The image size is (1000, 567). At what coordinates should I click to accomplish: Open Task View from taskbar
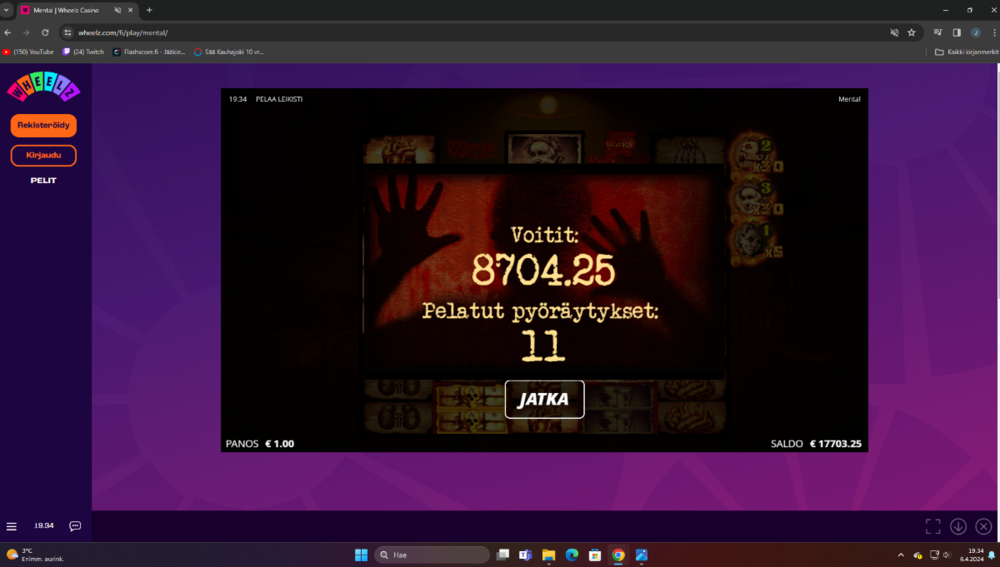[503, 555]
